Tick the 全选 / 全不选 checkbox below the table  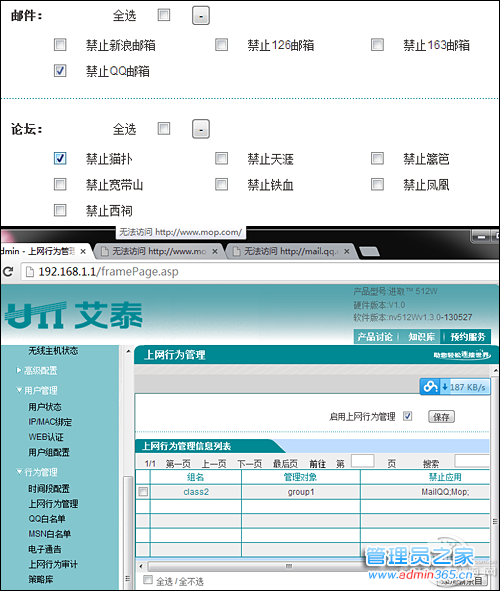(x=148, y=580)
